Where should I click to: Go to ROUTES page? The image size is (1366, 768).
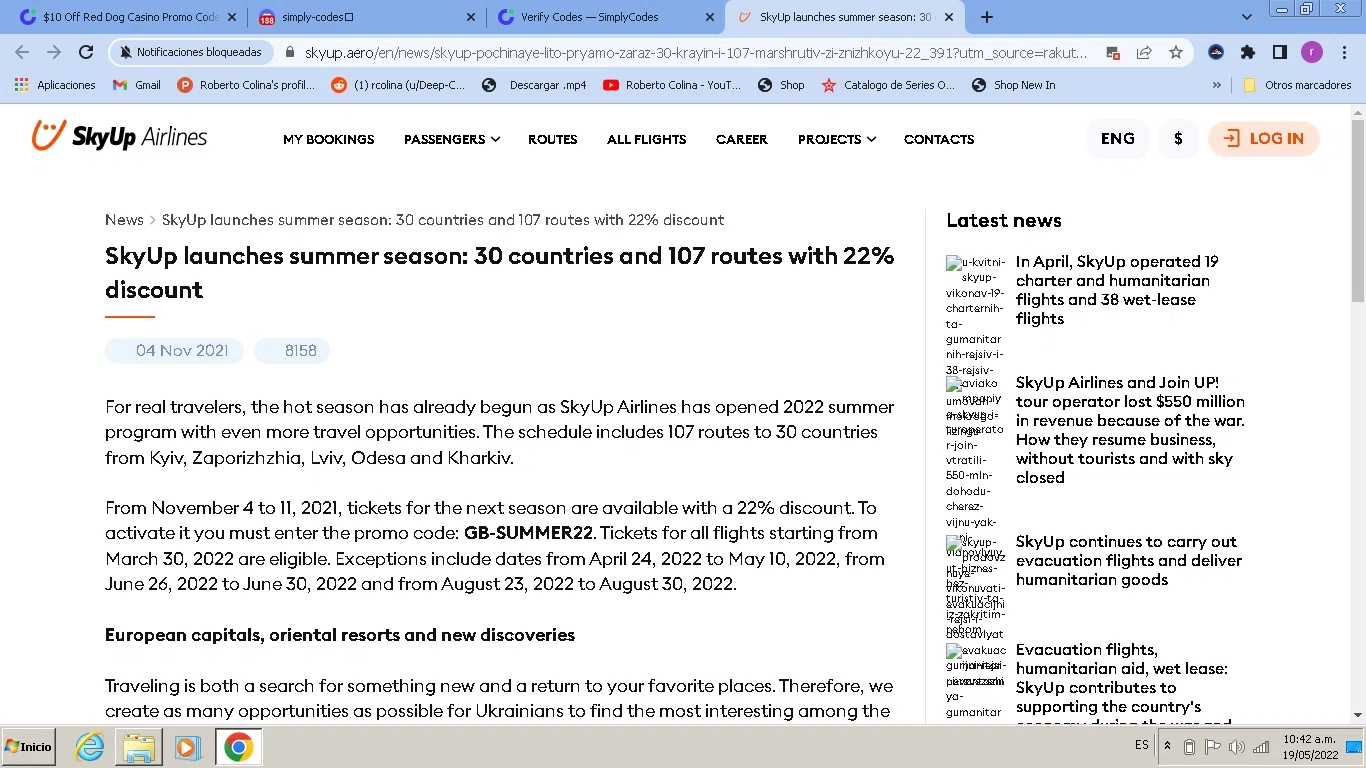tap(552, 139)
